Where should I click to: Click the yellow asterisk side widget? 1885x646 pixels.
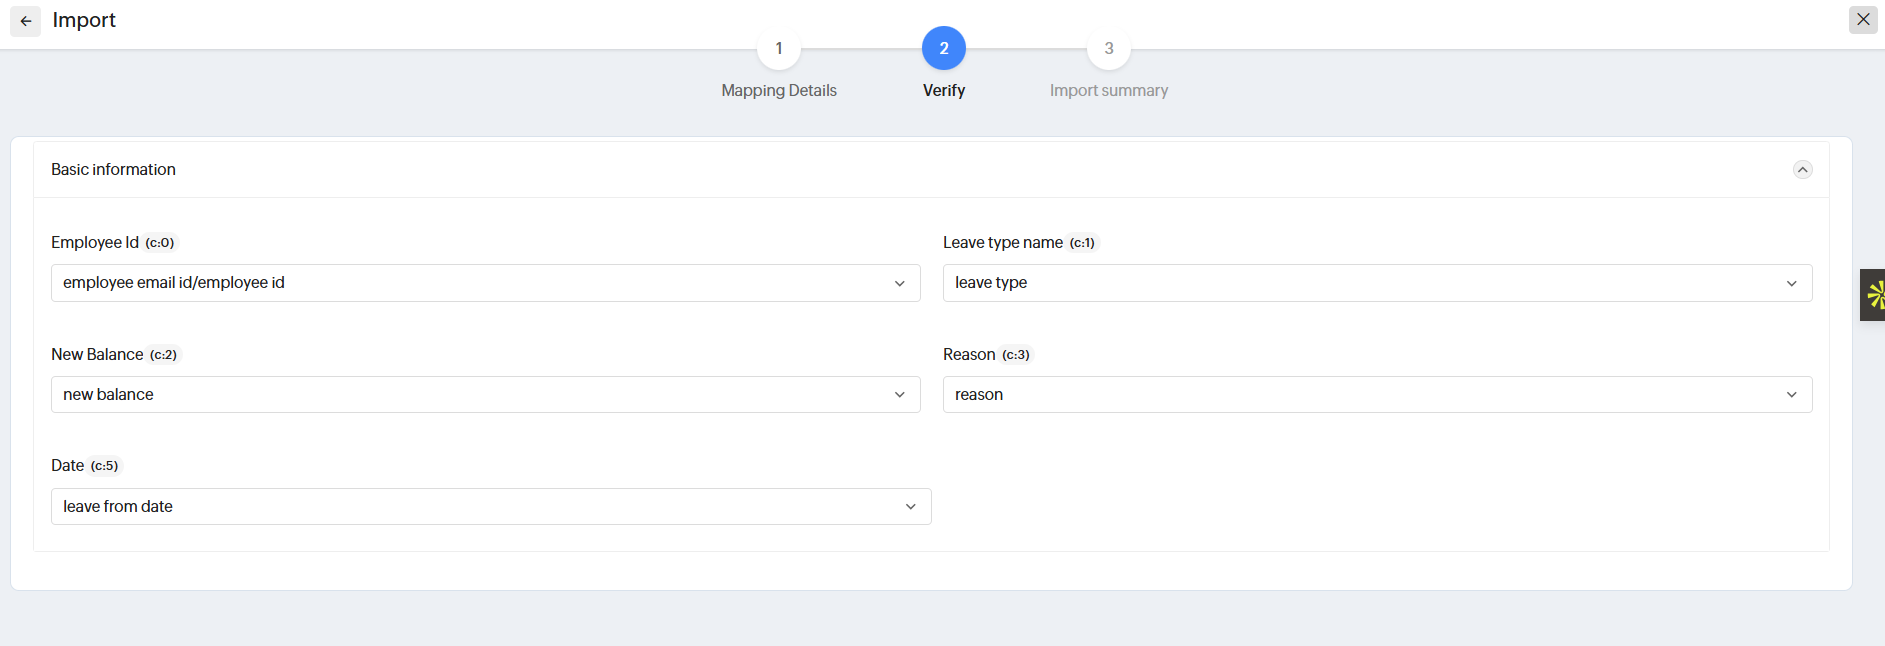[x=1875, y=295]
